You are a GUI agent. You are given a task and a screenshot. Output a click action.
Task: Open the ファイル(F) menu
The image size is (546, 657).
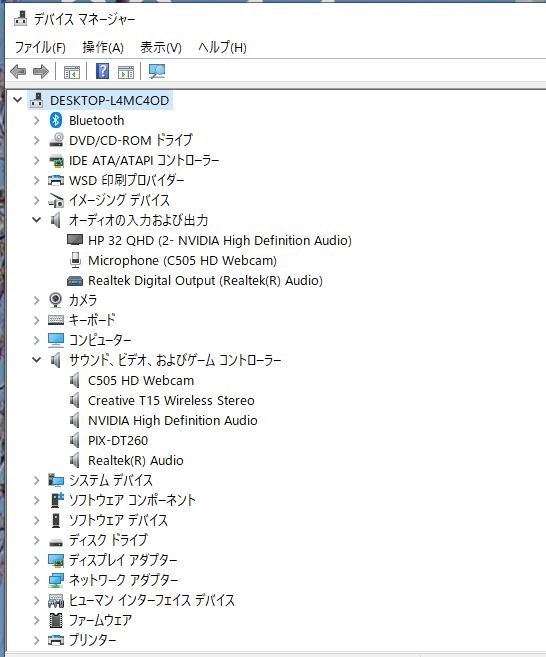(x=40, y=47)
